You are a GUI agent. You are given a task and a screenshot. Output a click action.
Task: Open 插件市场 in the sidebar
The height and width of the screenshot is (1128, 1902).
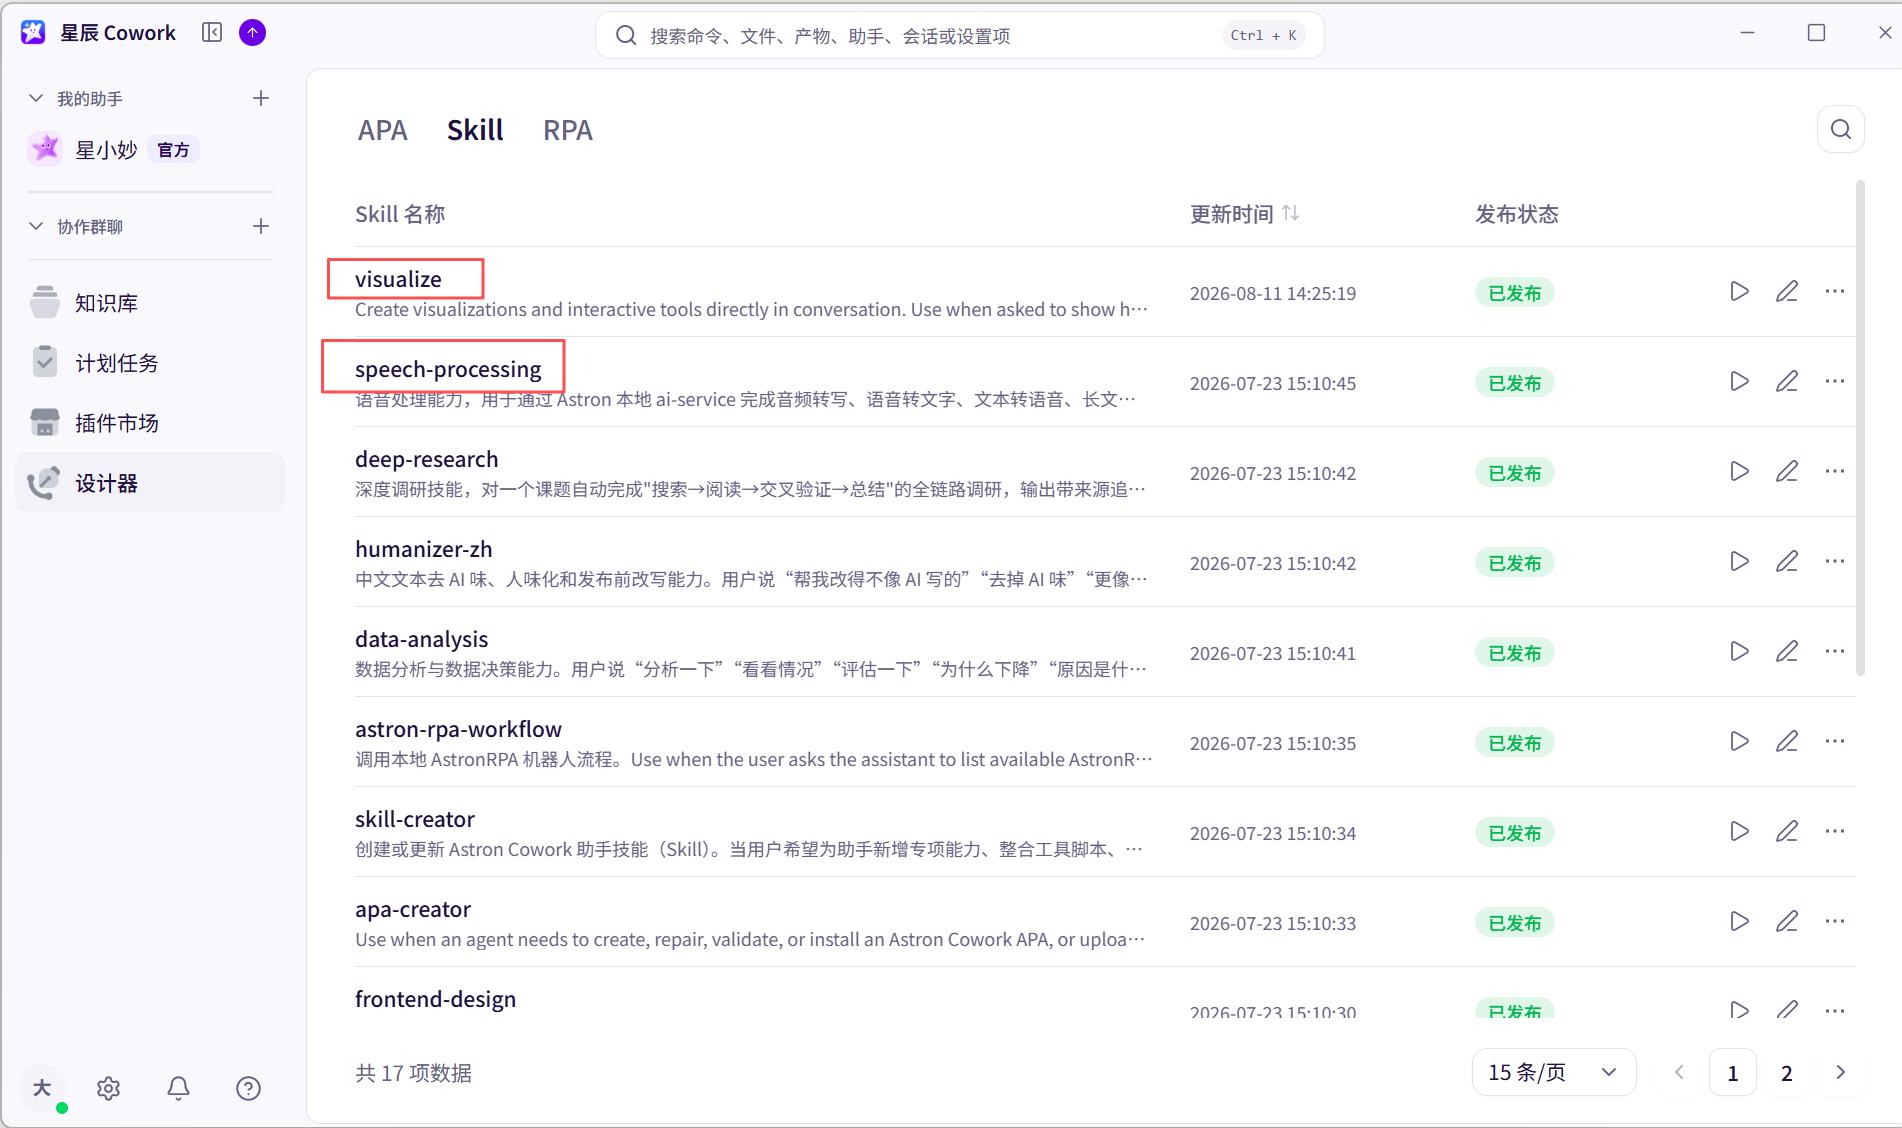point(150,422)
